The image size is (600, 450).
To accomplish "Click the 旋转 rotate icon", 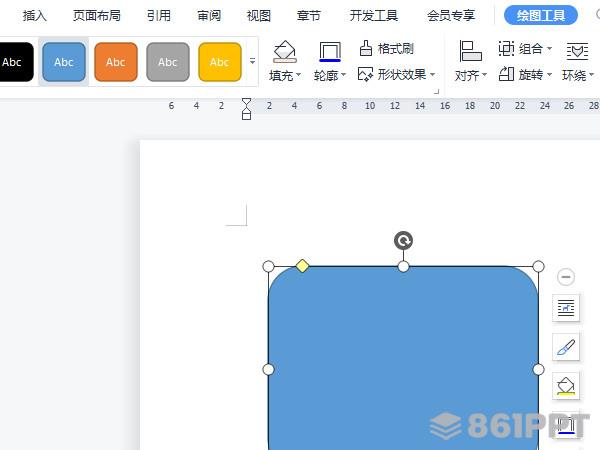I will (506, 74).
